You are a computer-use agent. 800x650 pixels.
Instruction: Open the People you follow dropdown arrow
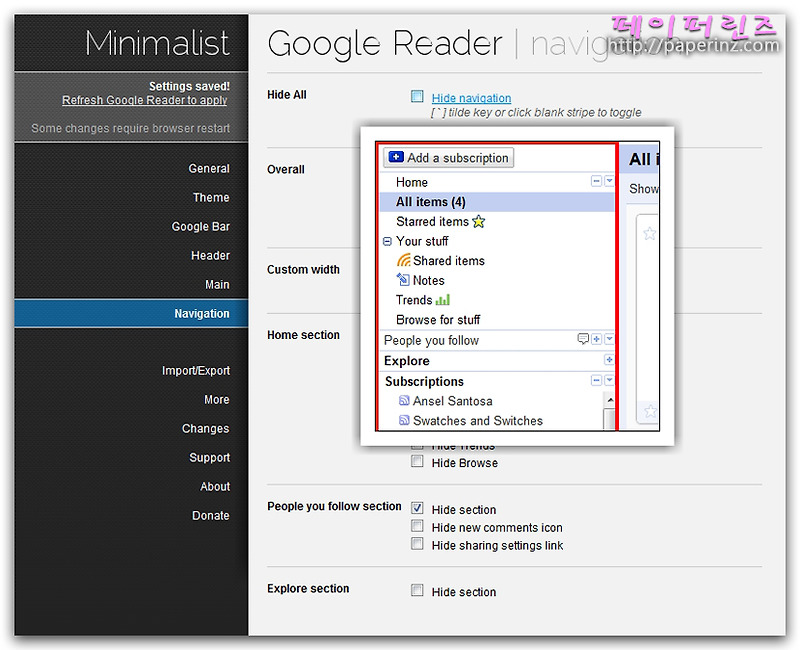coord(609,339)
